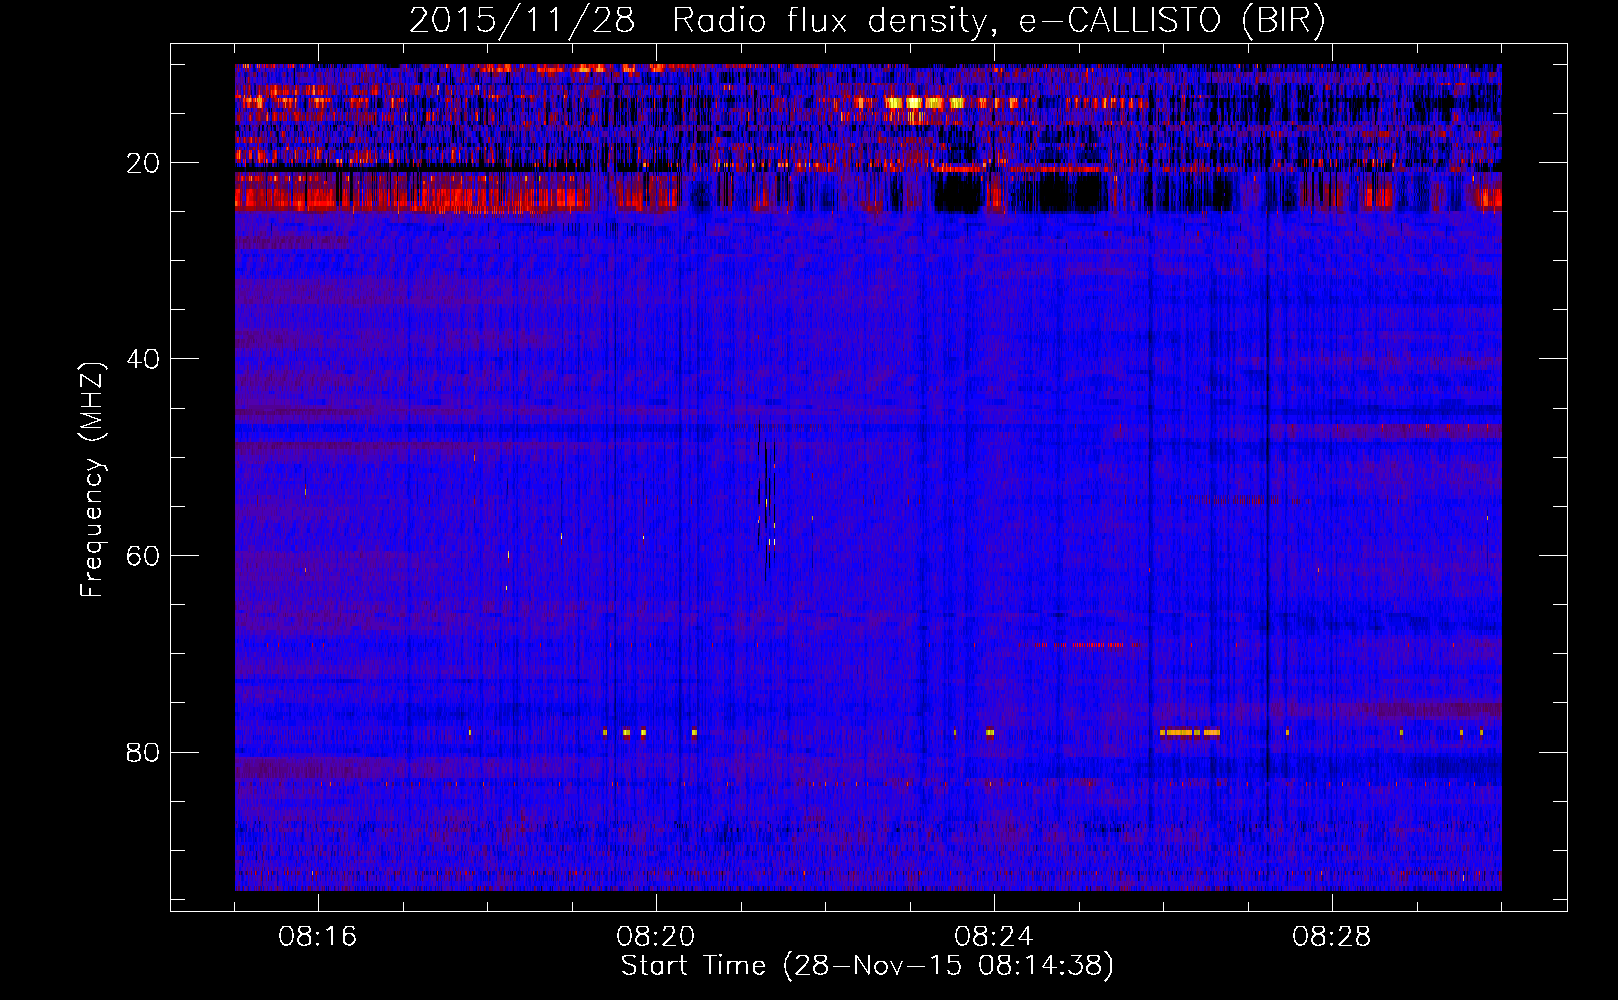Click the 40 frequency tick label
Viewport: 1618px width, 1000px height.
click(144, 359)
